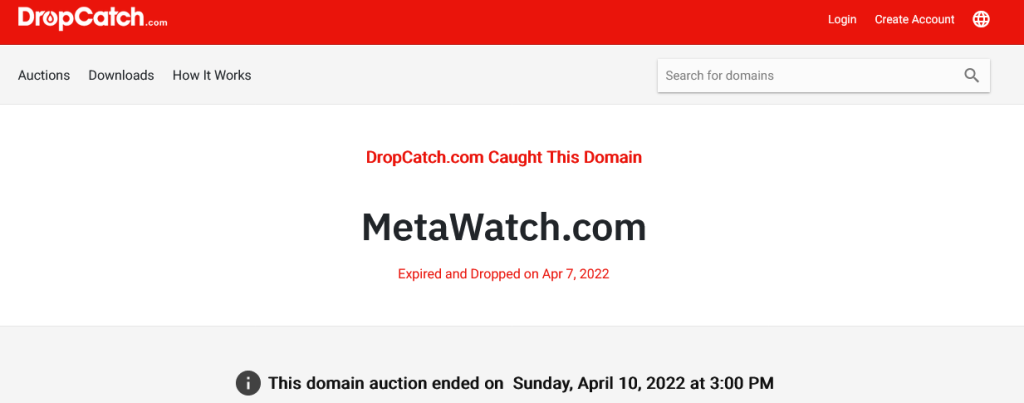This screenshot has height=403, width=1024.
Task: Click the "DropCatch.com Caught This Domain" heading
Action: click(504, 157)
